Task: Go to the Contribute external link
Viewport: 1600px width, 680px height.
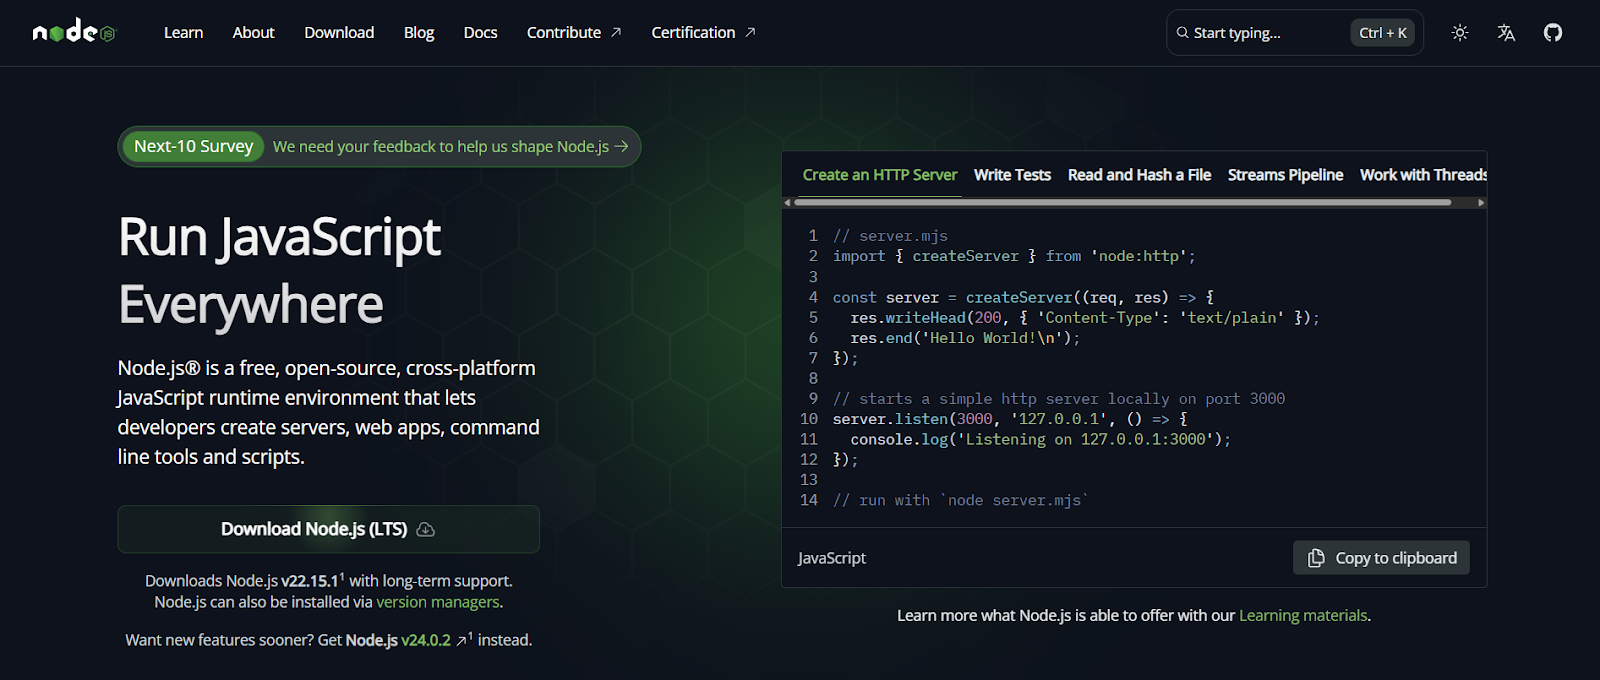Action: click(x=573, y=33)
